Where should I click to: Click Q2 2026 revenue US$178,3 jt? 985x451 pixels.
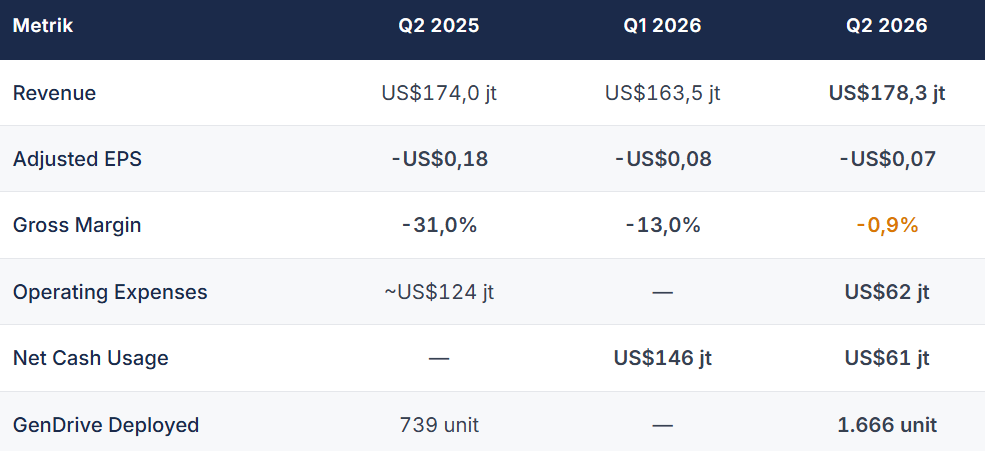point(886,93)
